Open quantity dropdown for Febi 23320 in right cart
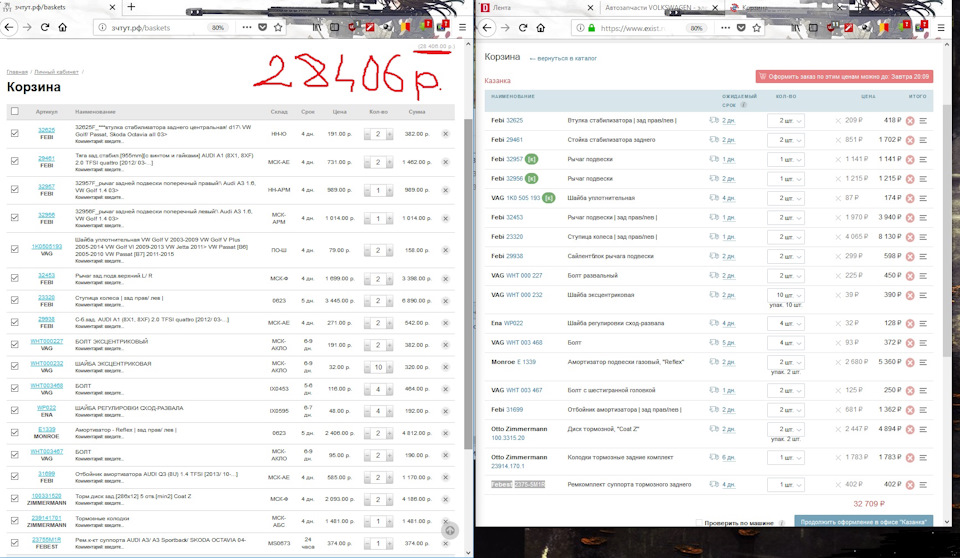This screenshot has height=558, width=960. (786, 237)
